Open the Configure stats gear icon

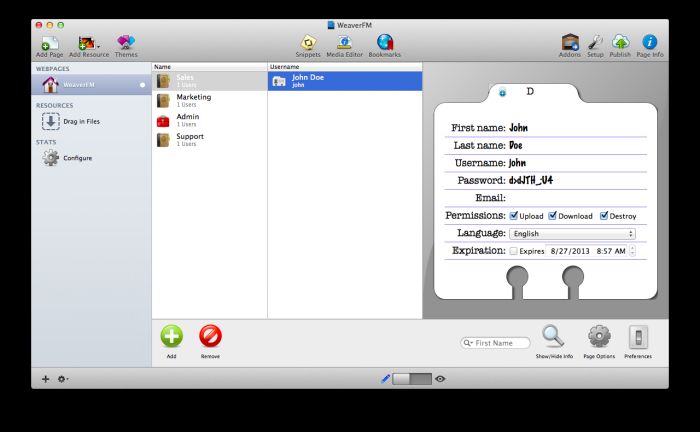51,158
